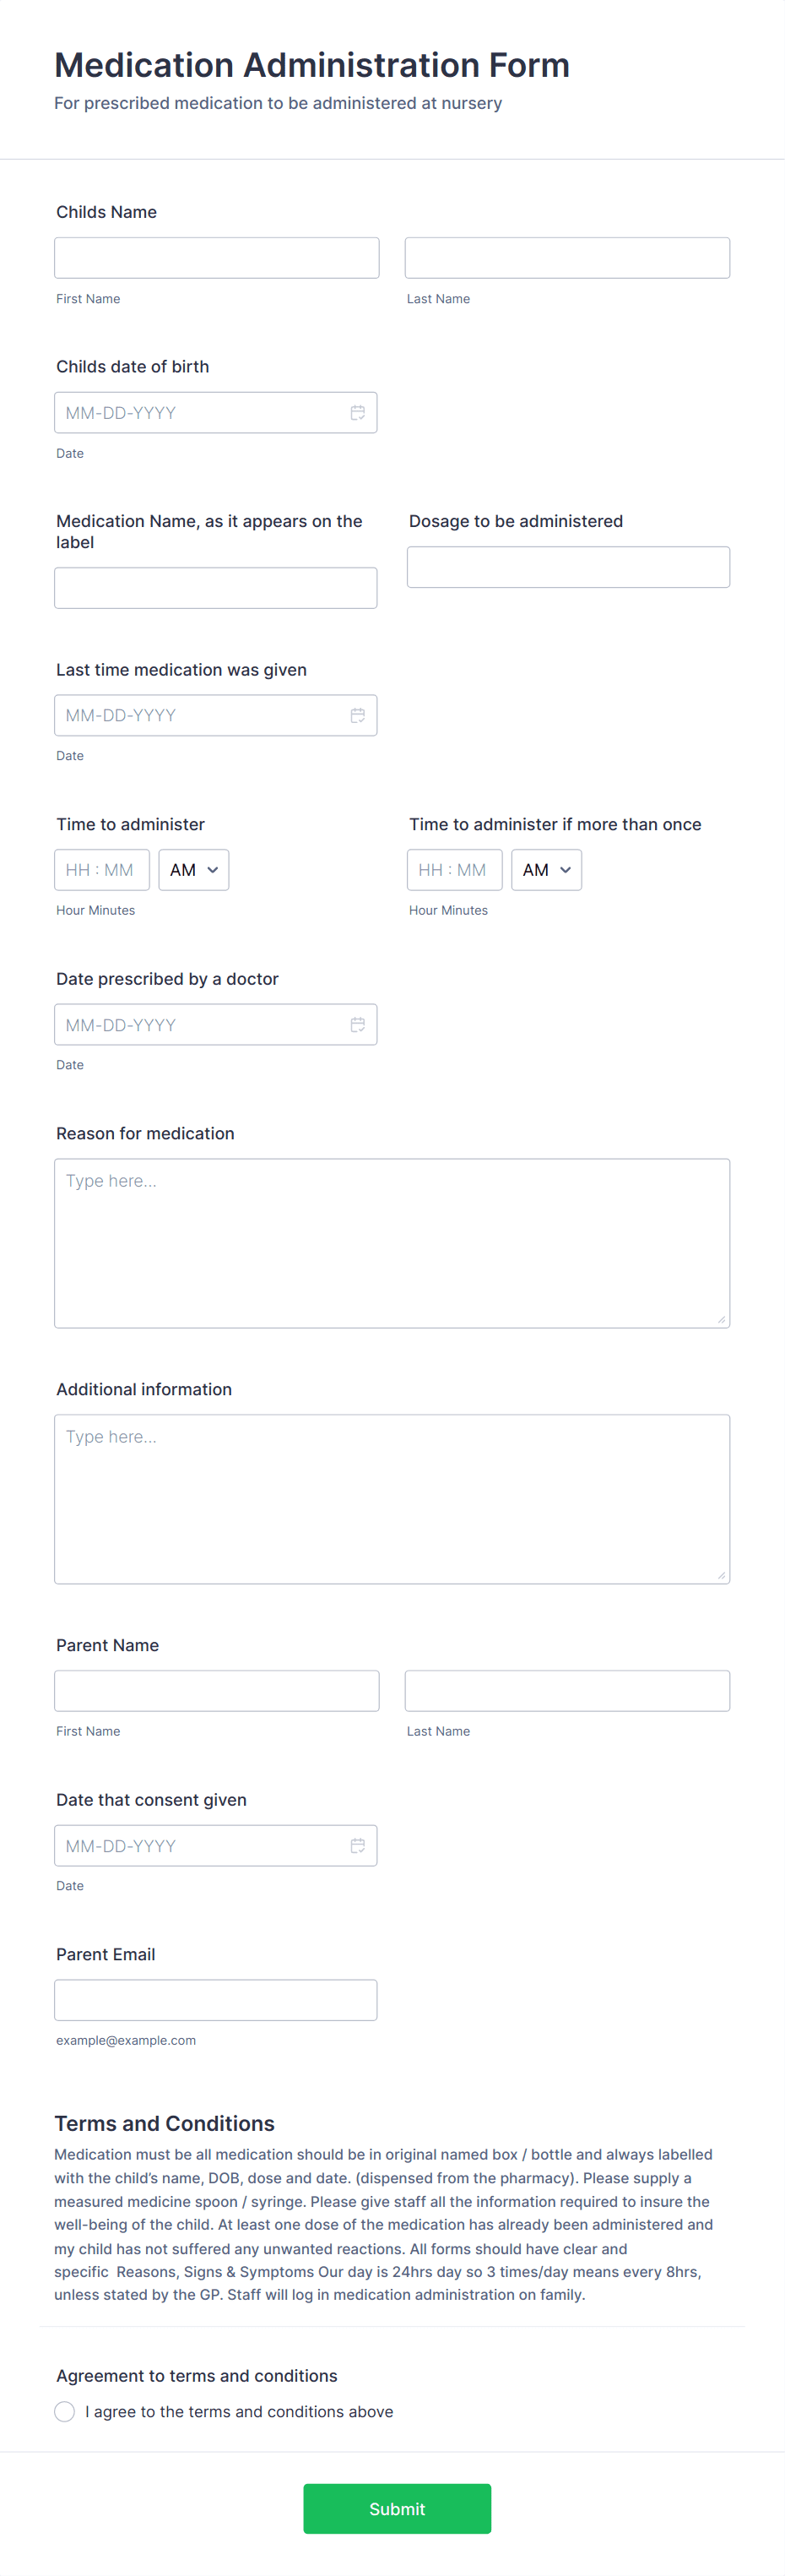785x2576 pixels.
Task: Click the HH:MM field under Time to administer
Action: pyautogui.click(x=101, y=869)
